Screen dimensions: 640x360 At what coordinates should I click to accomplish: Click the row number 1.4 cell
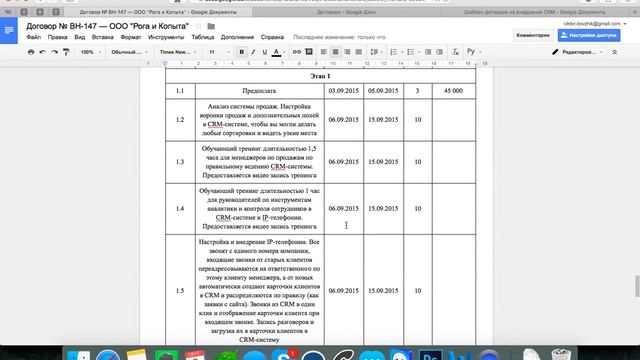pos(180,209)
